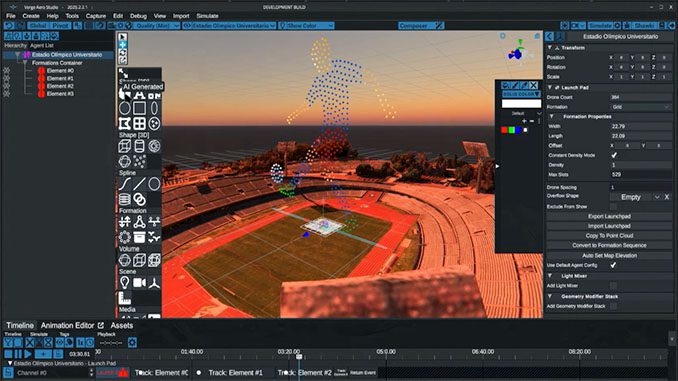This screenshot has height=381, width=678.
Task: Open the Composer button in toolbar
Action: (x=421, y=26)
